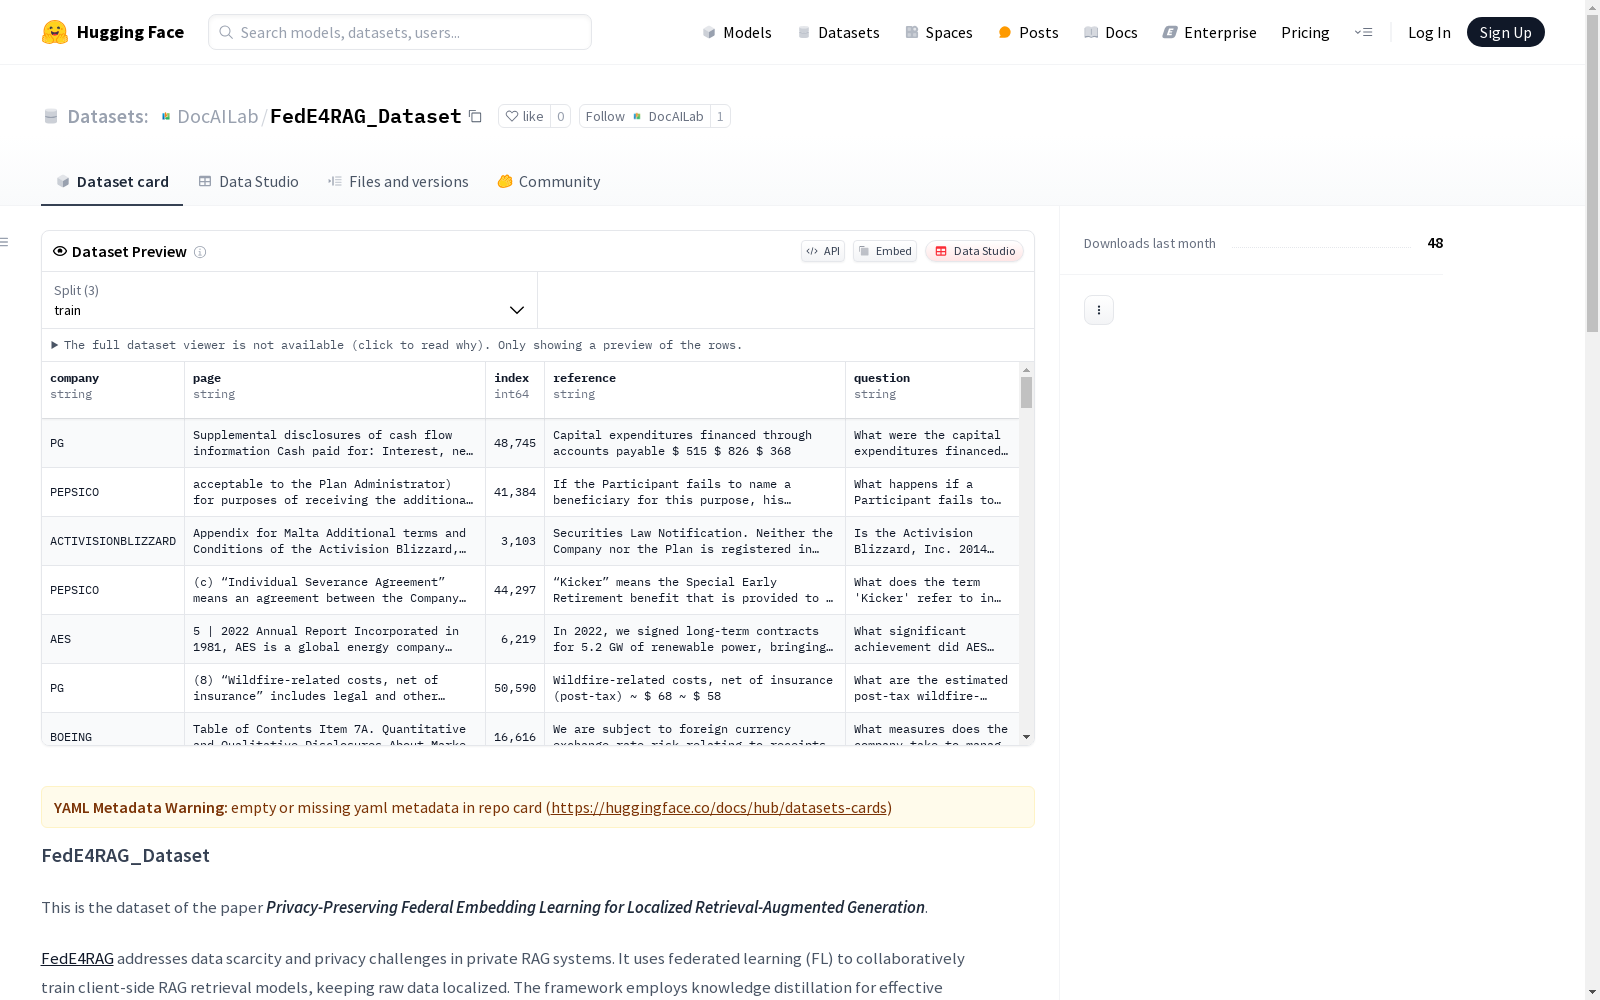This screenshot has width=1600, height=1000.
Task: Click the index value 44,297
Action: (x=515, y=590)
